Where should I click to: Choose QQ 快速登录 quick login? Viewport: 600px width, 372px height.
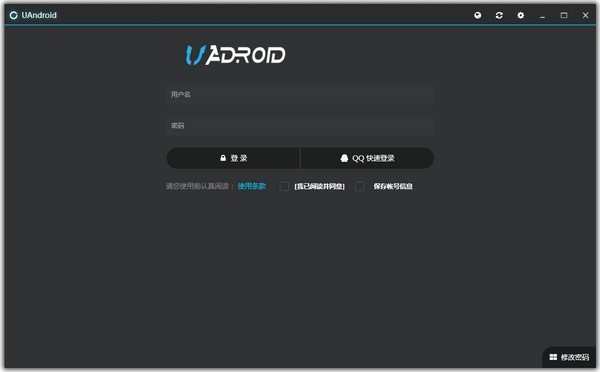point(367,158)
